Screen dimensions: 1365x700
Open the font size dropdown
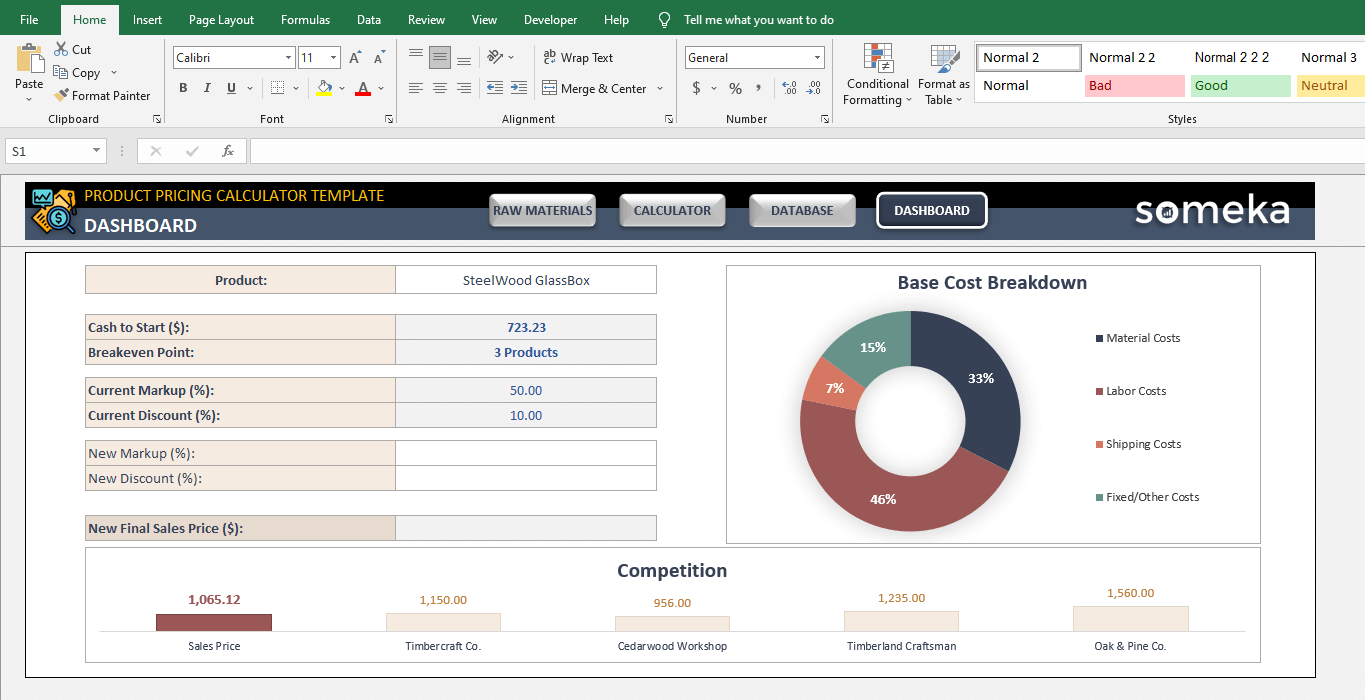[333, 57]
